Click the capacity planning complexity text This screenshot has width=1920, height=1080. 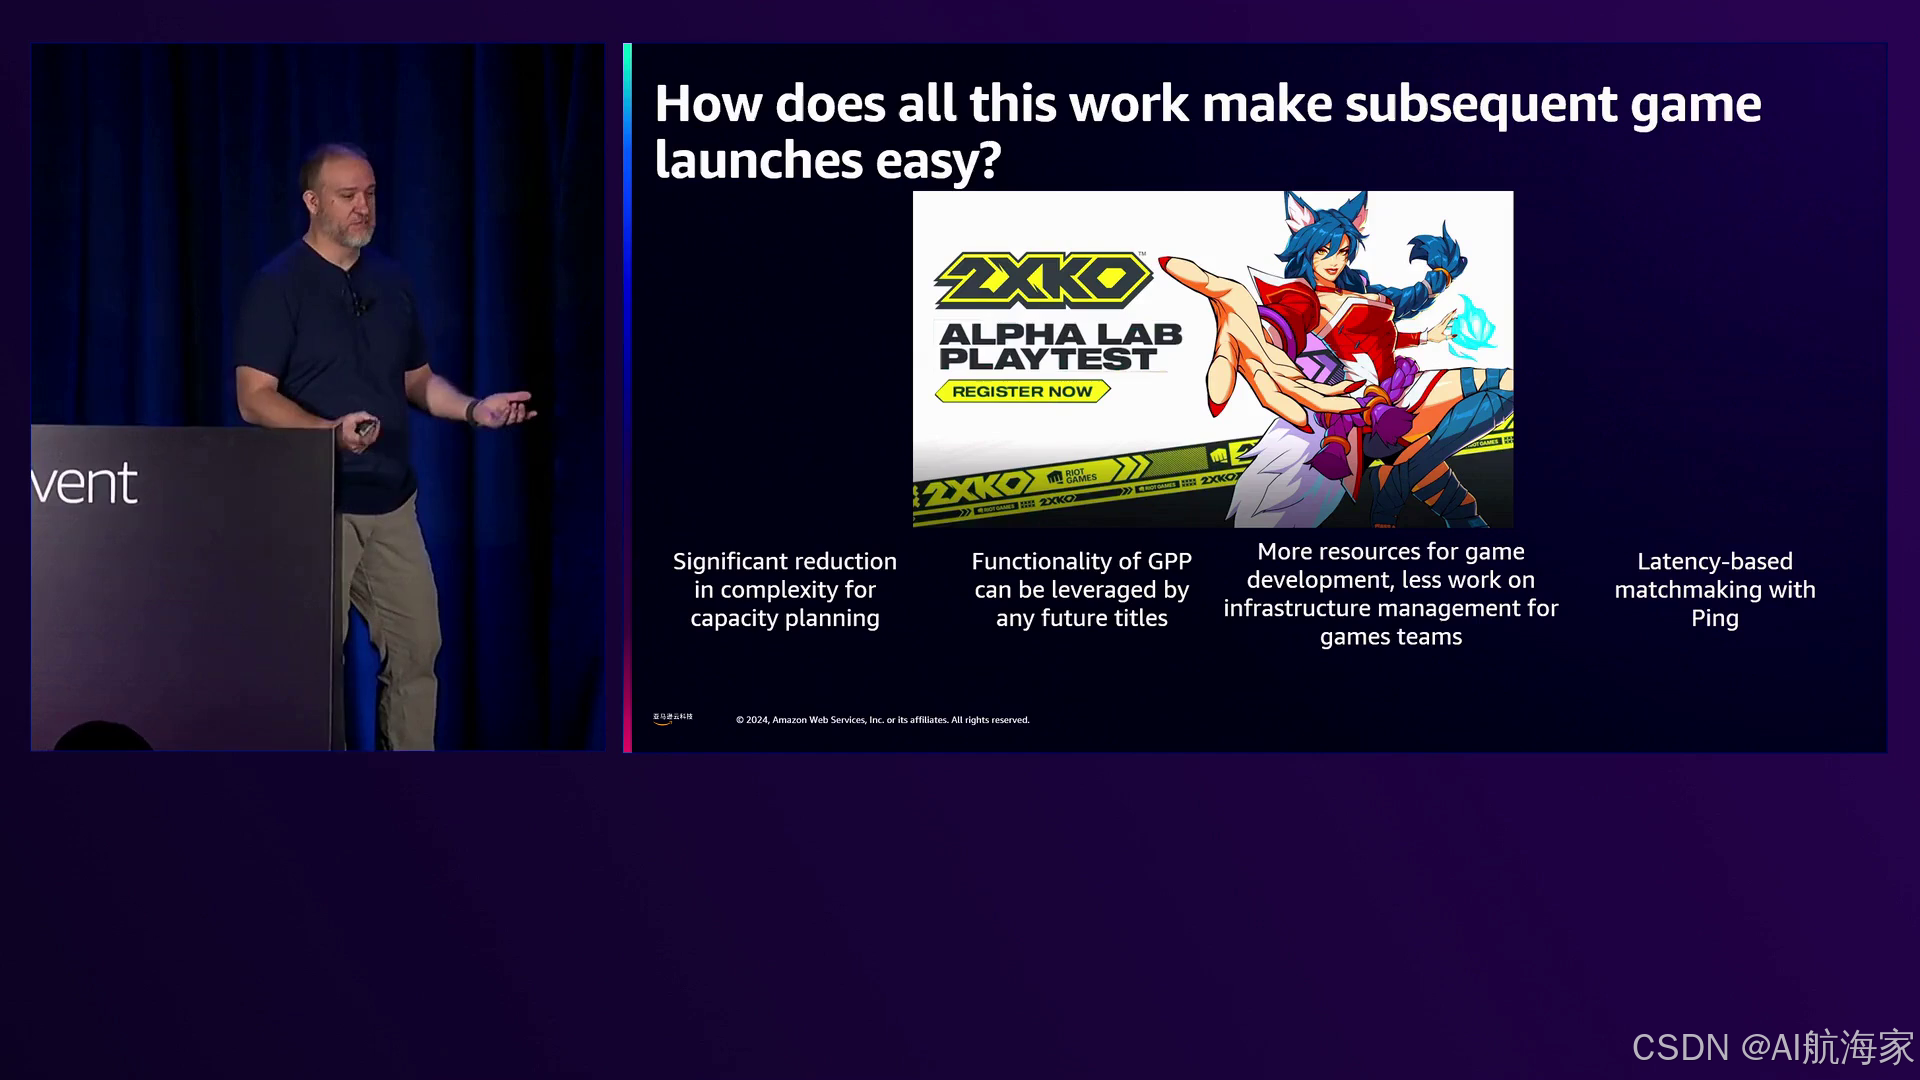(784, 590)
